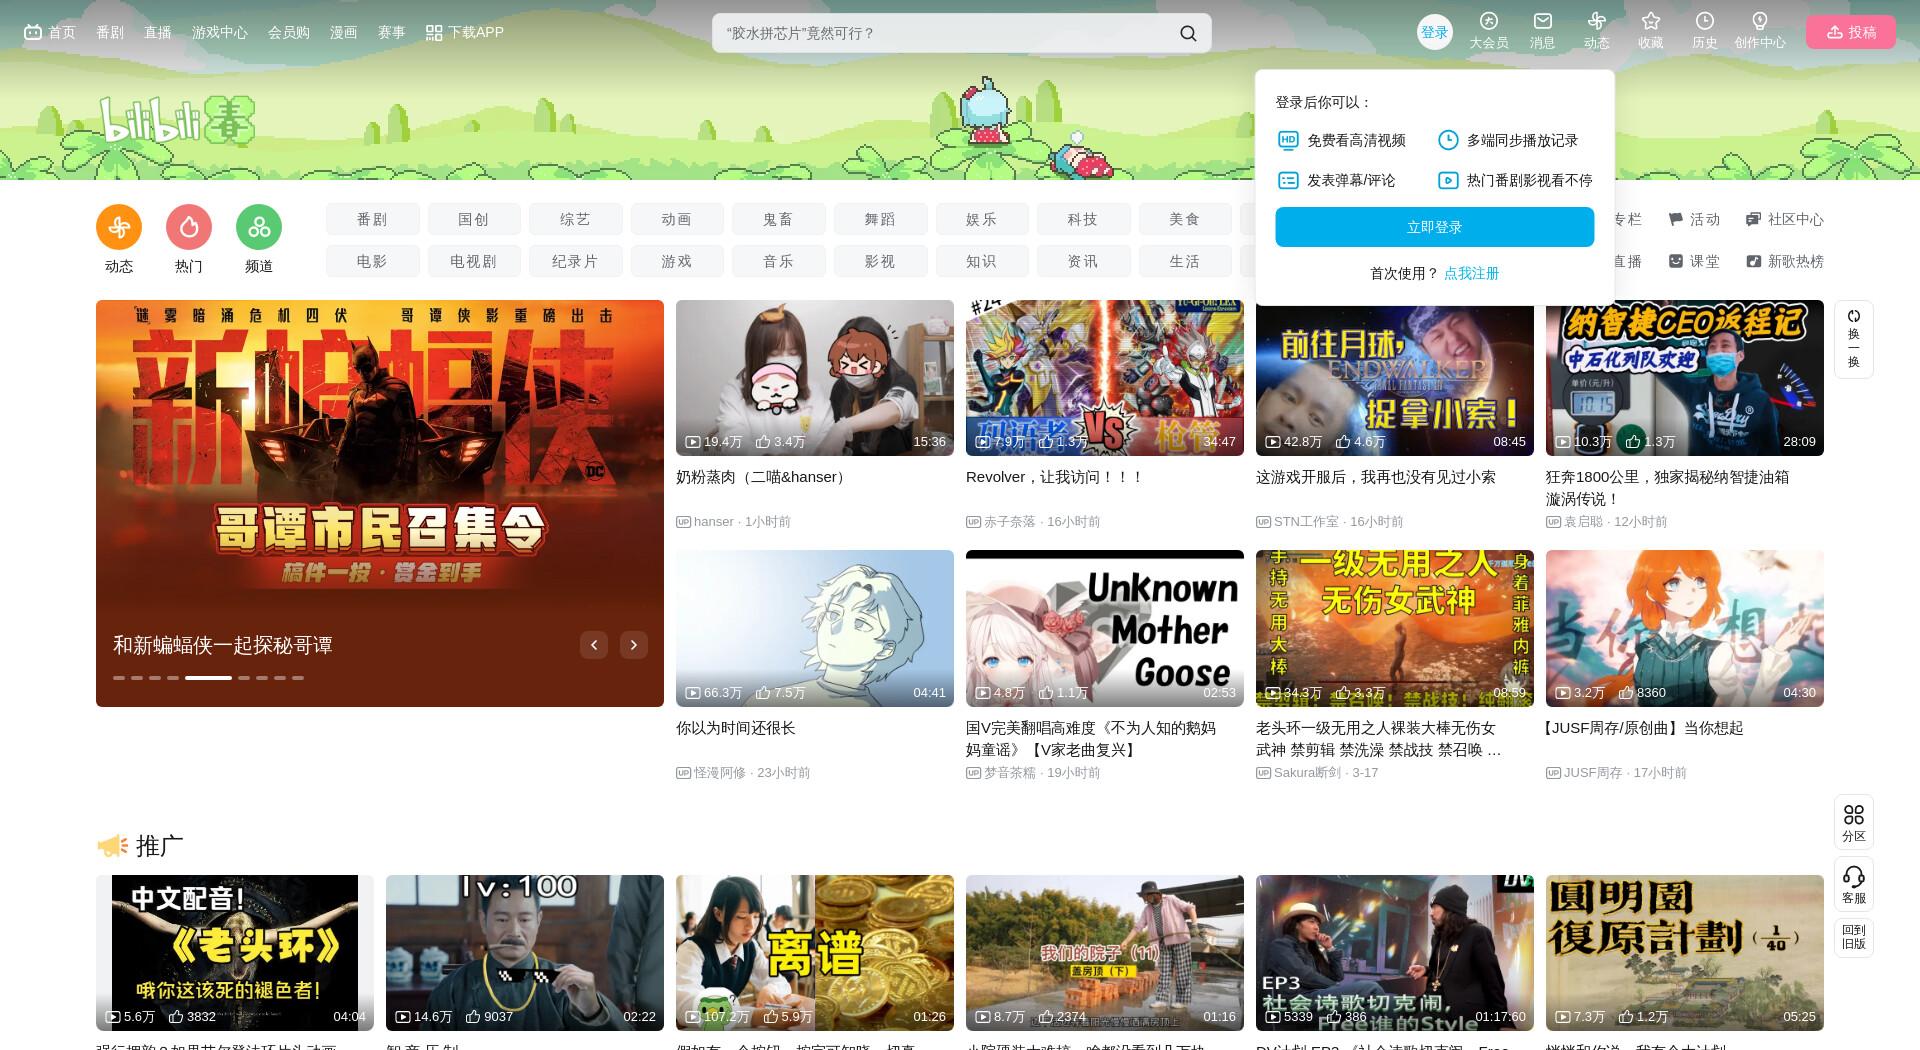Click the search input field

[945, 33]
